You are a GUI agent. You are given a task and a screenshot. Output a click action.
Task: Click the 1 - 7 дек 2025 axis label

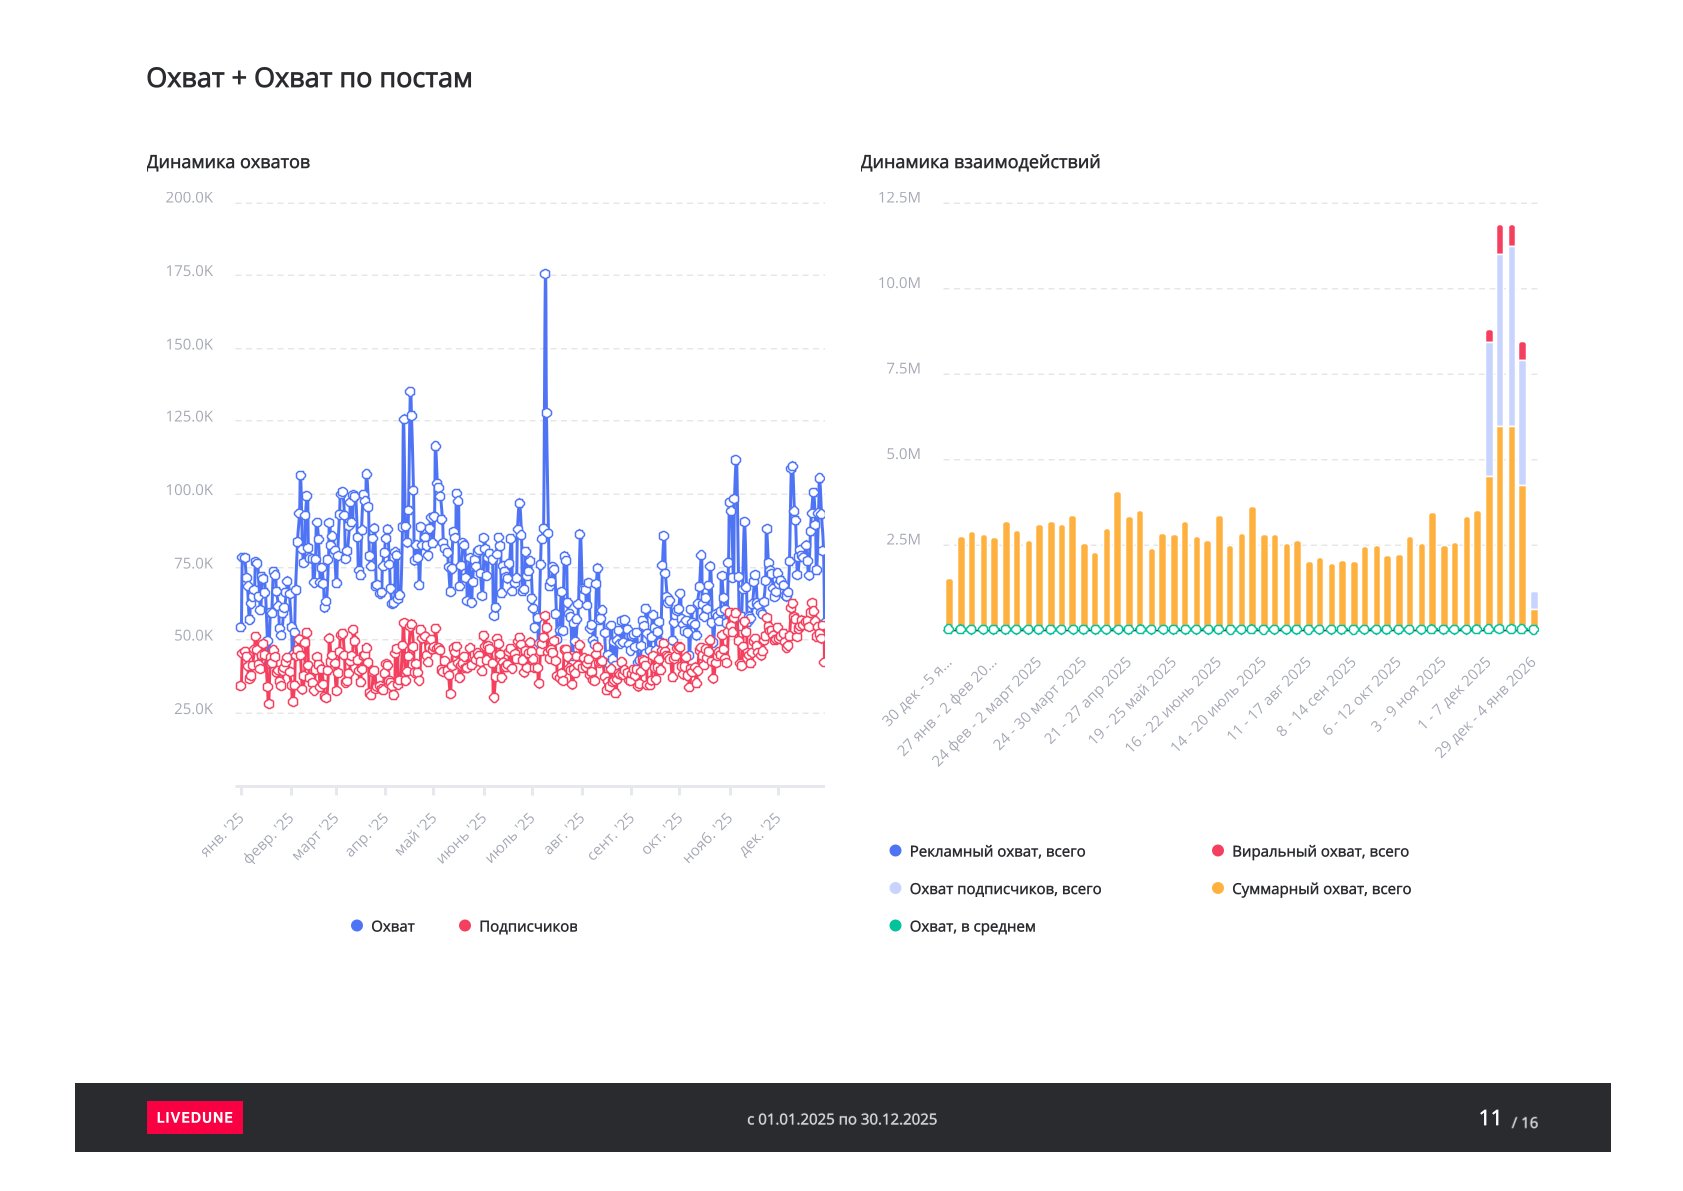(x=1457, y=693)
